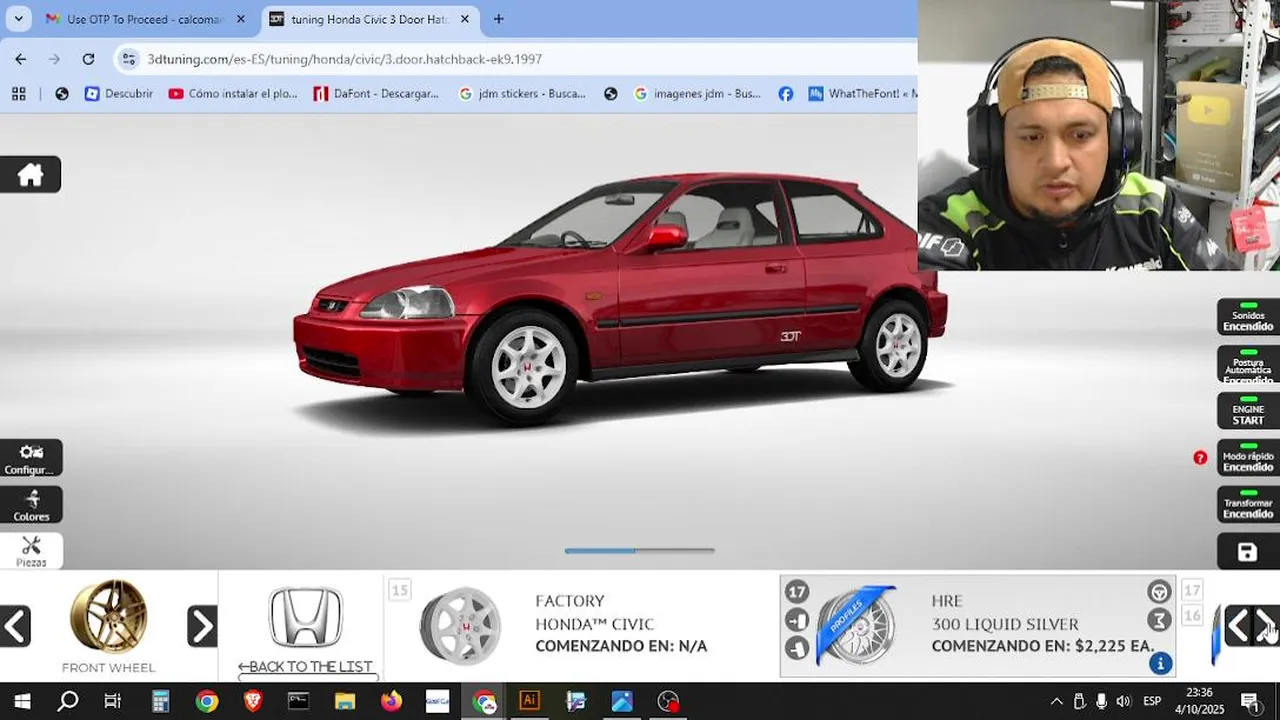Click the size 17 badge on HRE card
Screen dimensions: 1280x720
(797, 592)
